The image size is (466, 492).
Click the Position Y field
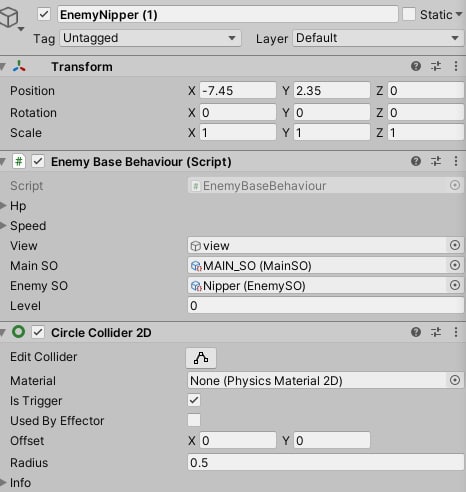(332, 90)
